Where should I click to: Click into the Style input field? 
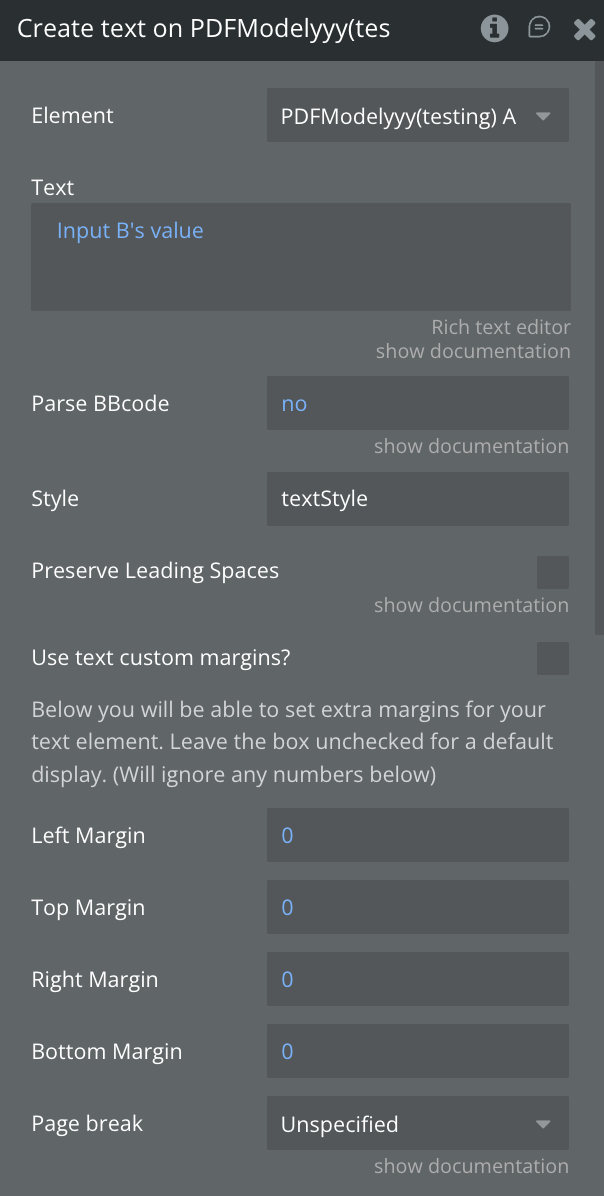[417, 499]
